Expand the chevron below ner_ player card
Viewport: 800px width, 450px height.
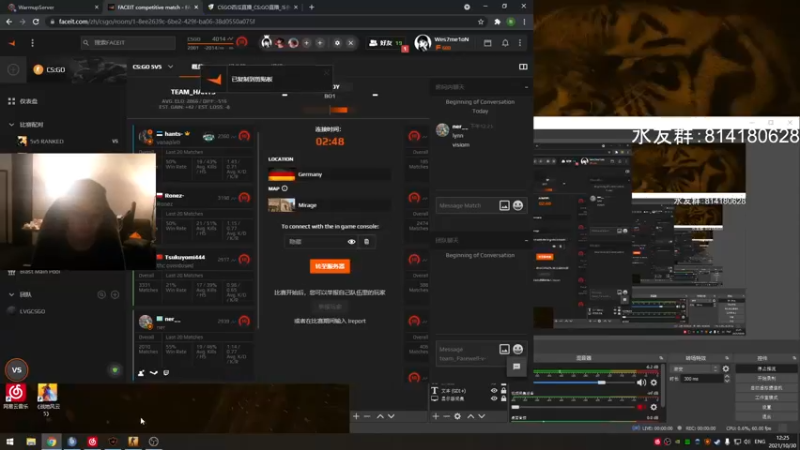154,373
